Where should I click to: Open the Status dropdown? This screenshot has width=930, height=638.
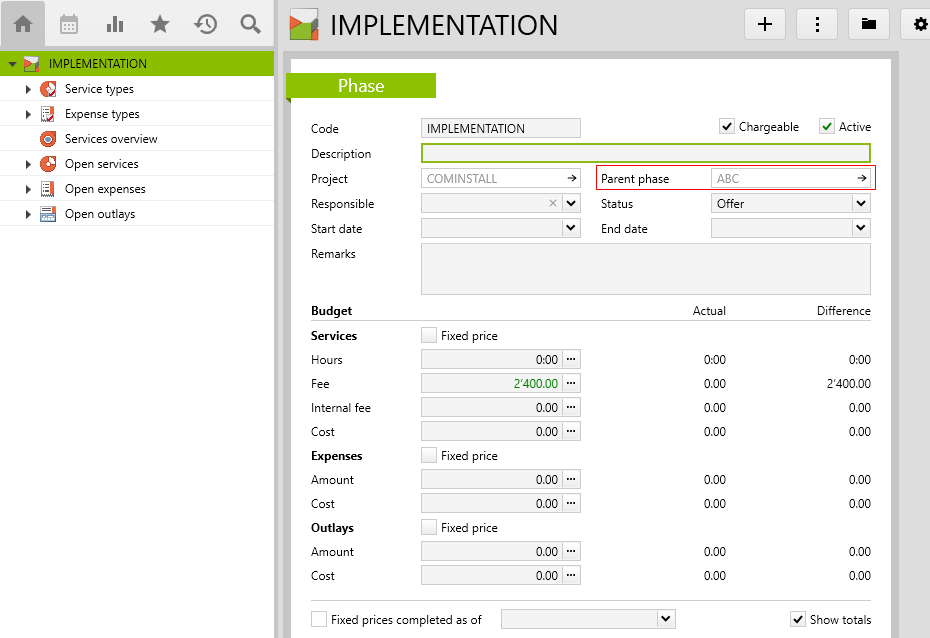point(860,203)
